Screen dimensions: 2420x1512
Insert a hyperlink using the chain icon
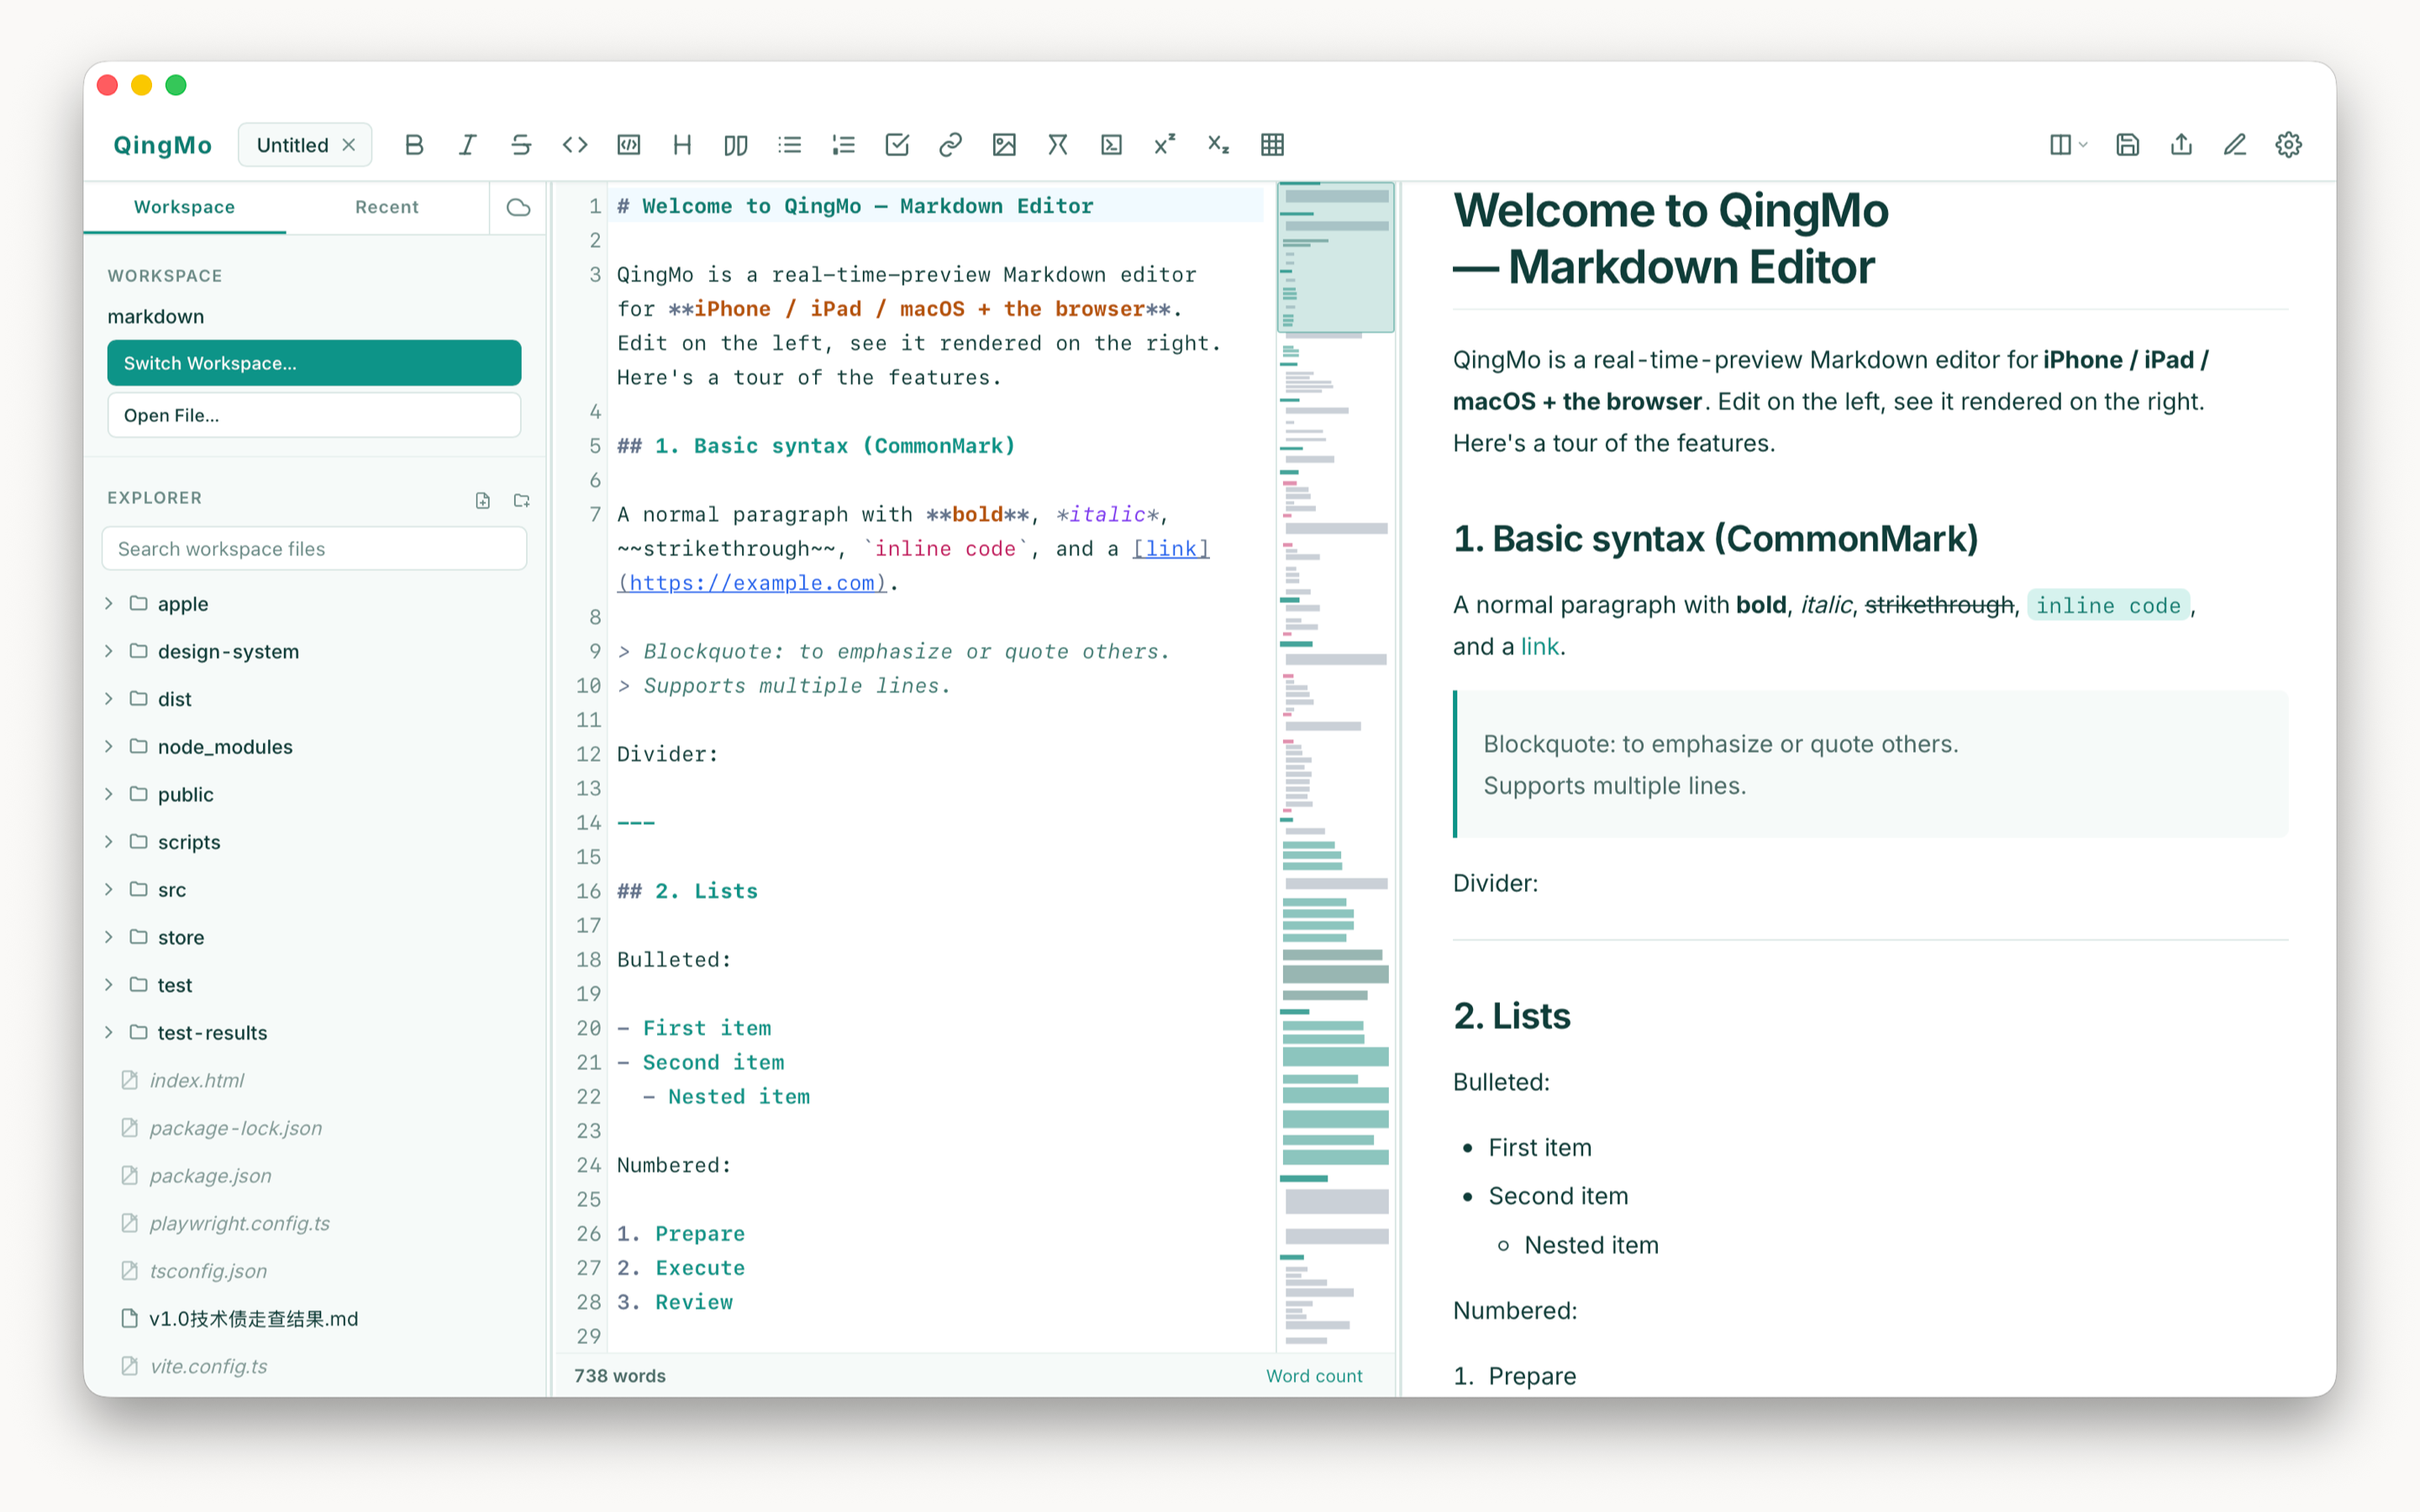tap(950, 145)
